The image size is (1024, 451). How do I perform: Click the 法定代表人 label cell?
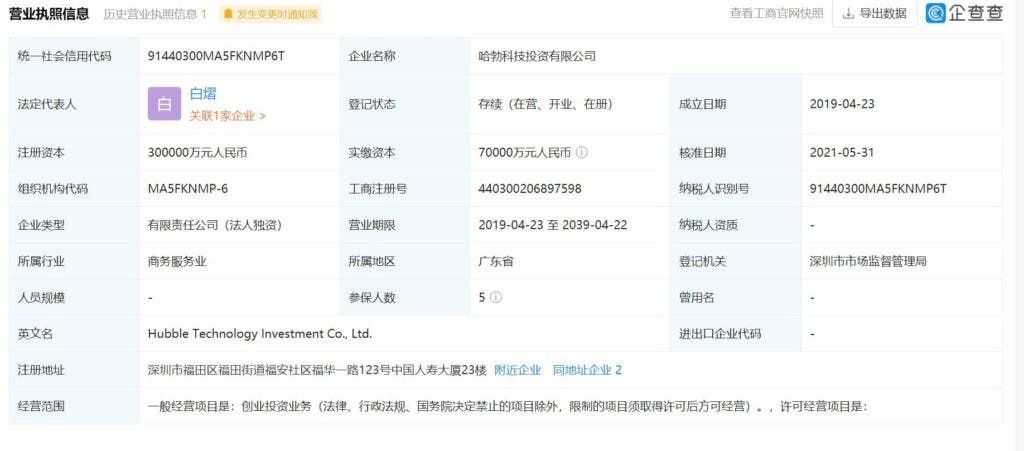tap(74, 104)
